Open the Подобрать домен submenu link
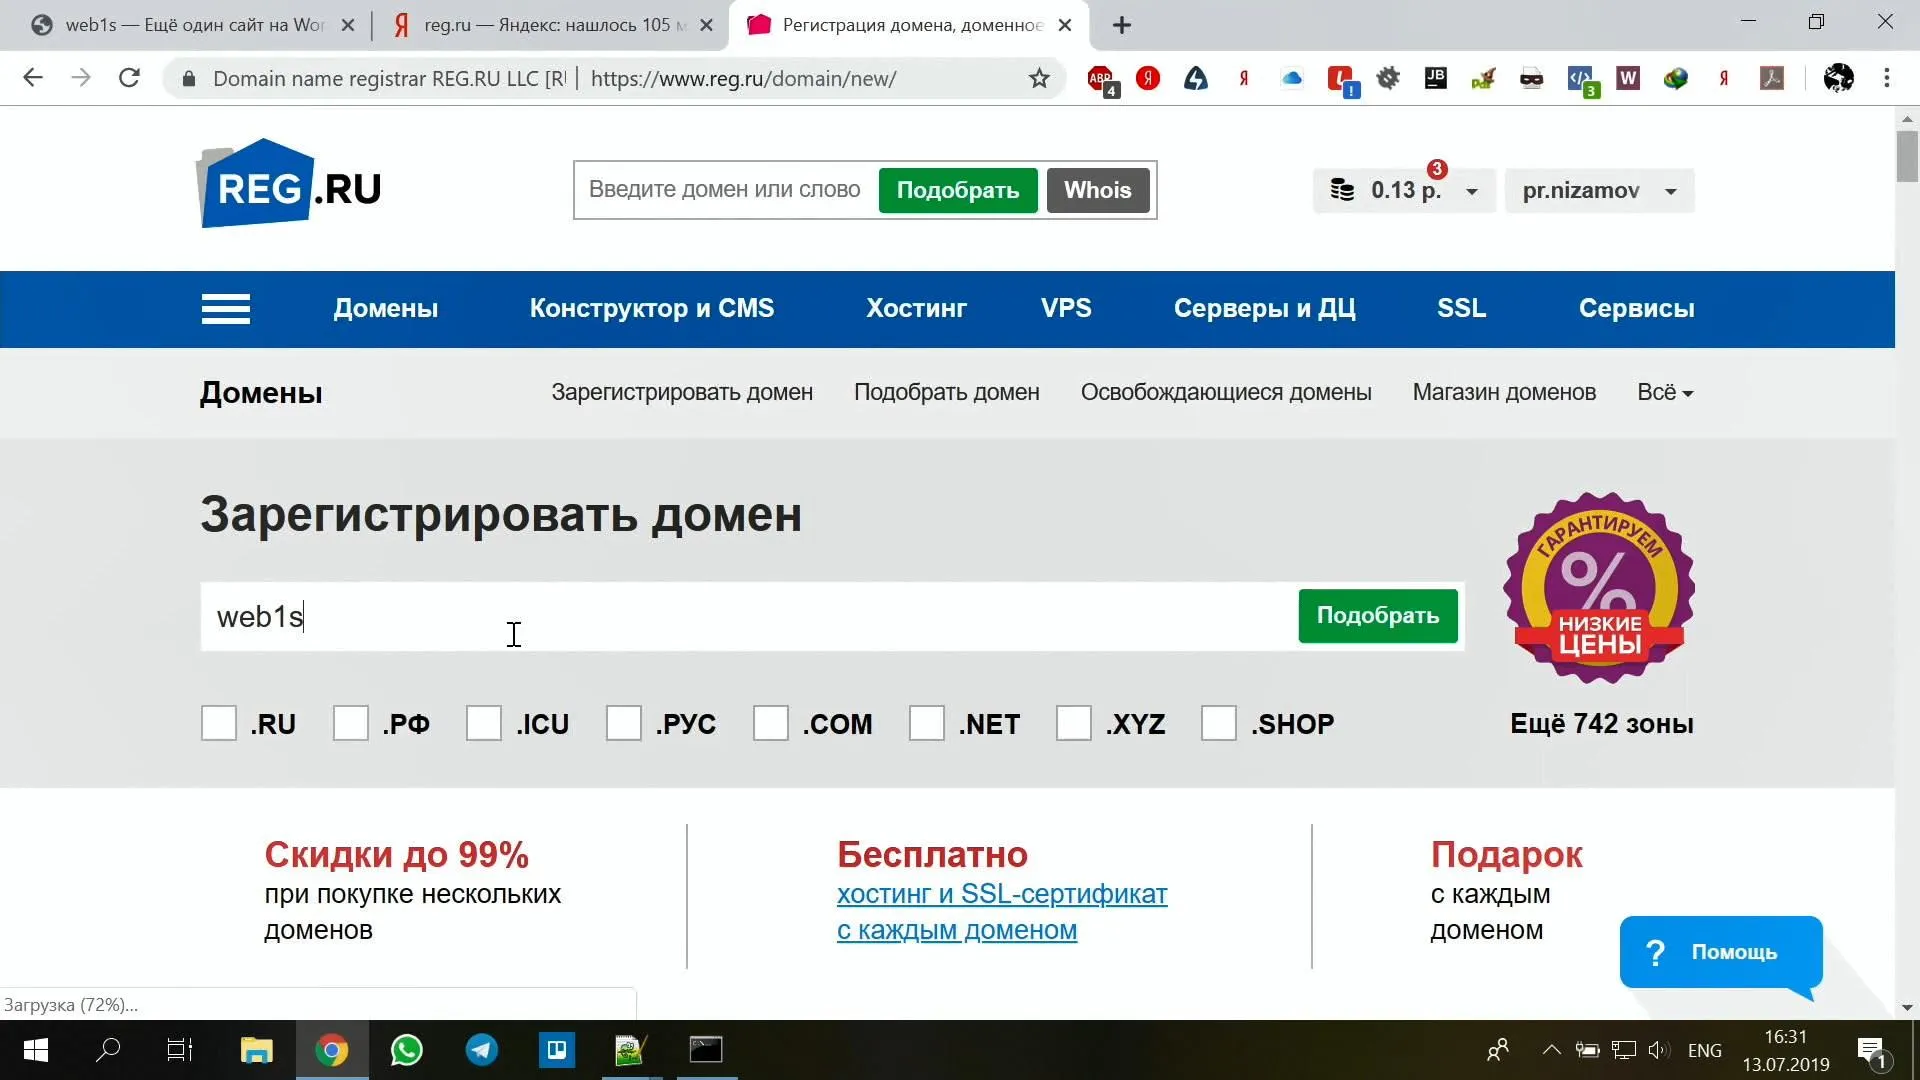1920x1080 pixels. [x=946, y=392]
